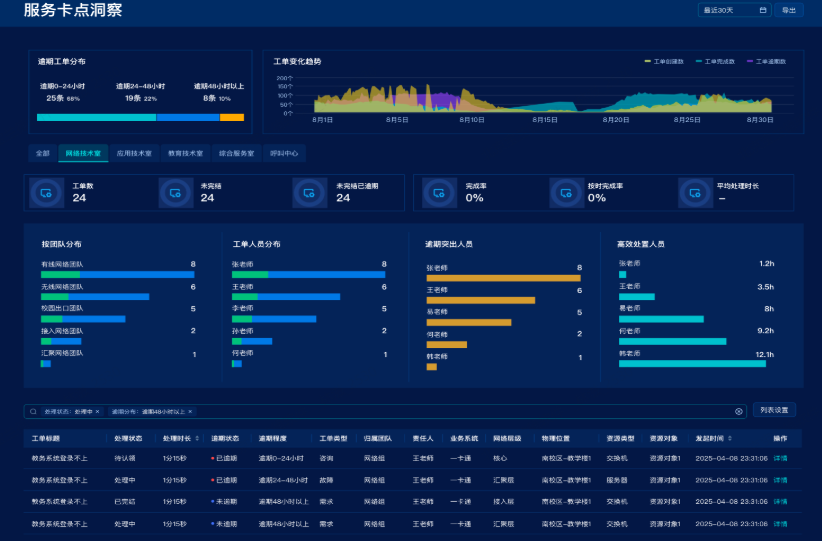822x541 pixels.
Task: Click 张老师 bar in 工单人员分布
Action: click(309, 275)
